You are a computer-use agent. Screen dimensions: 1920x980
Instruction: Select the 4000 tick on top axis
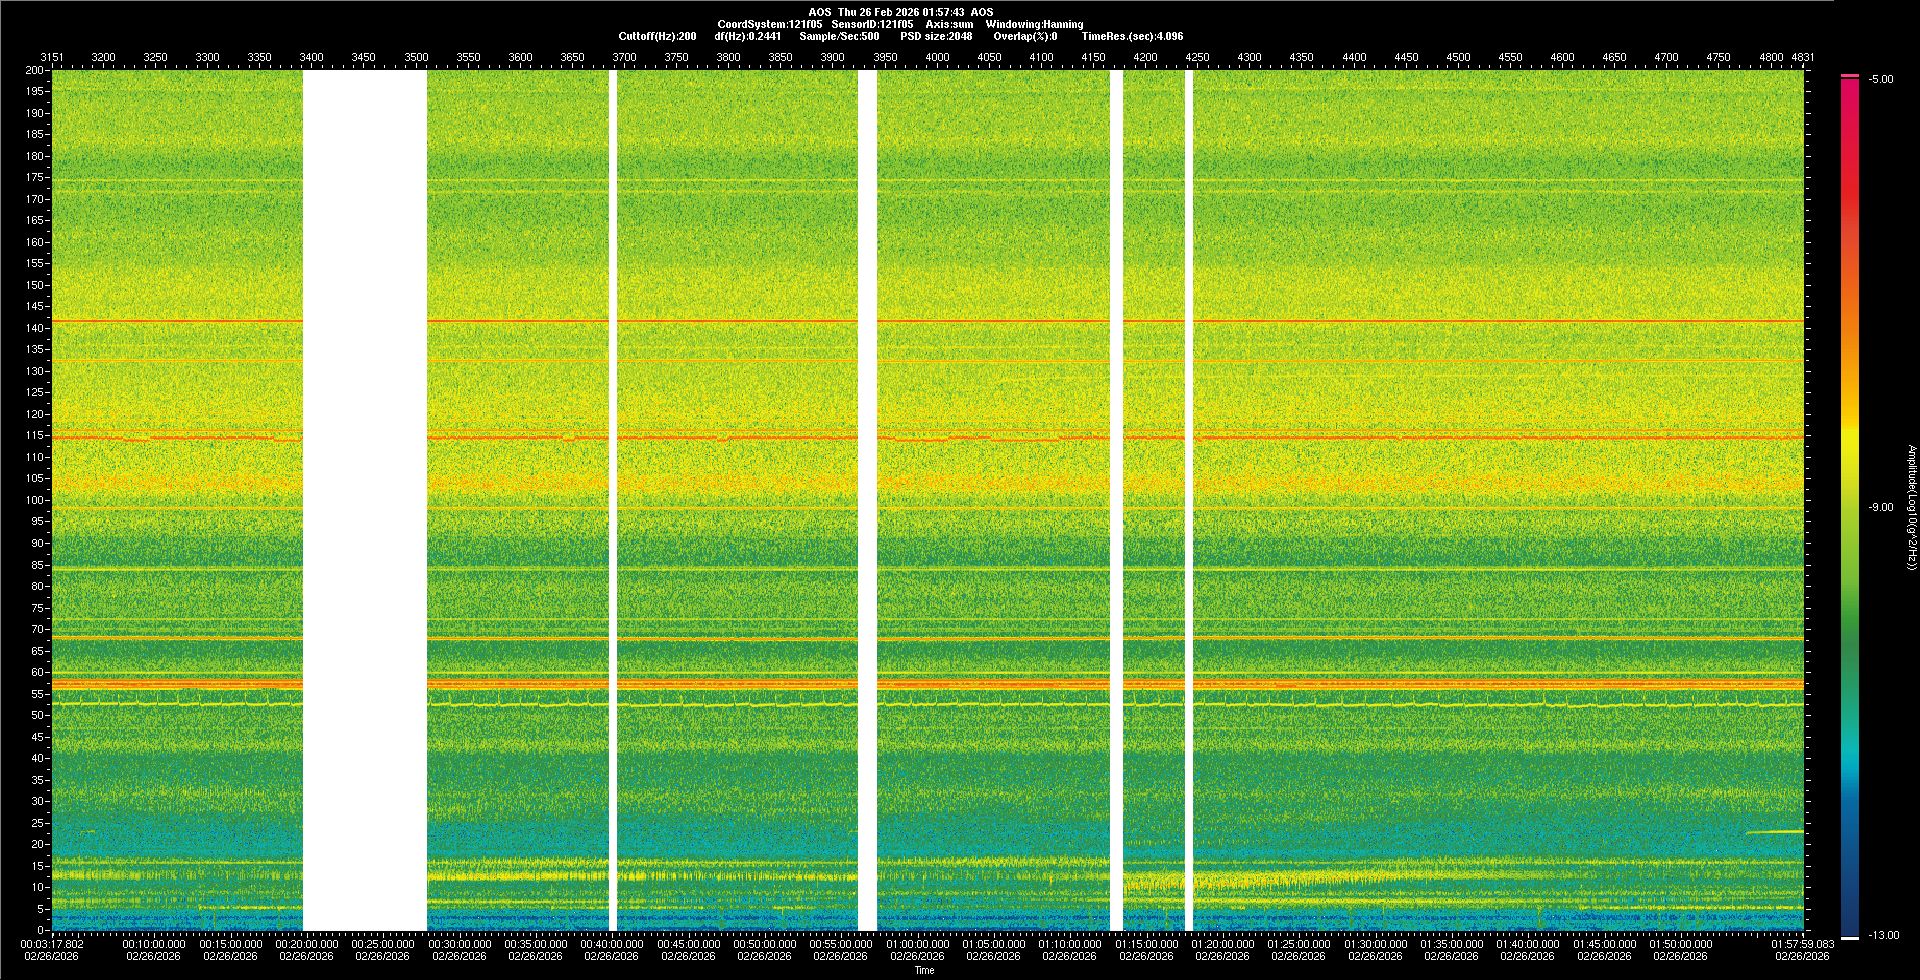click(x=937, y=57)
